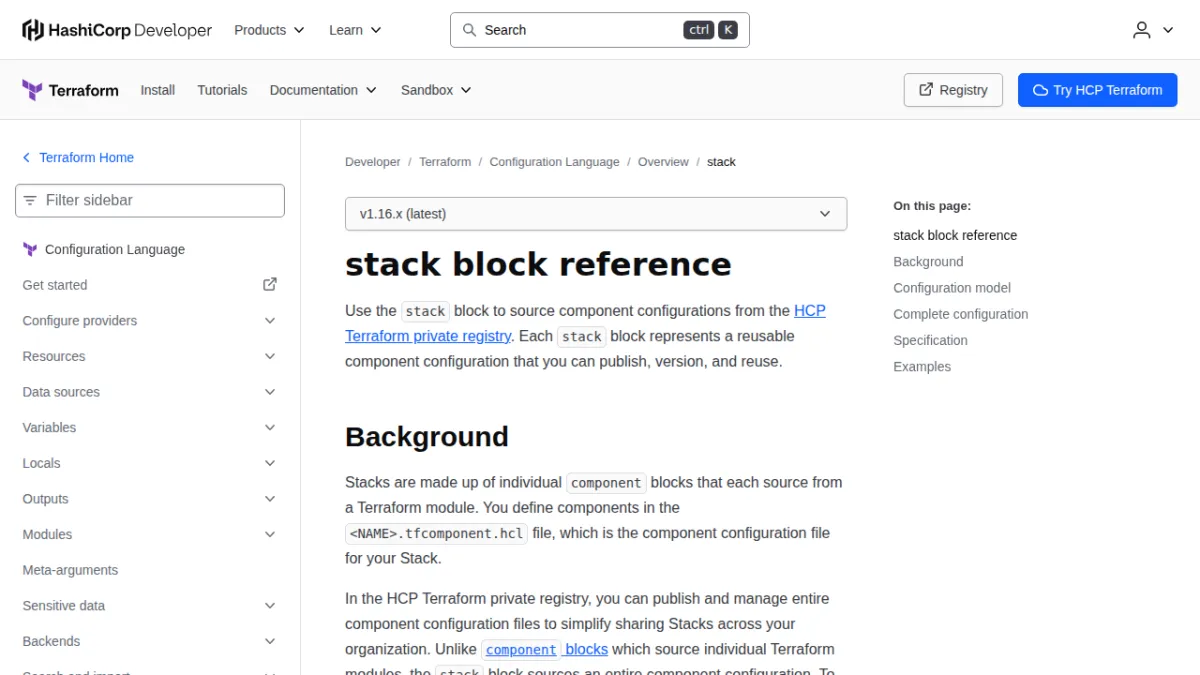Screen dimensions: 1200x675
Task: Jump to Configuration model section
Action: point(952,288)
